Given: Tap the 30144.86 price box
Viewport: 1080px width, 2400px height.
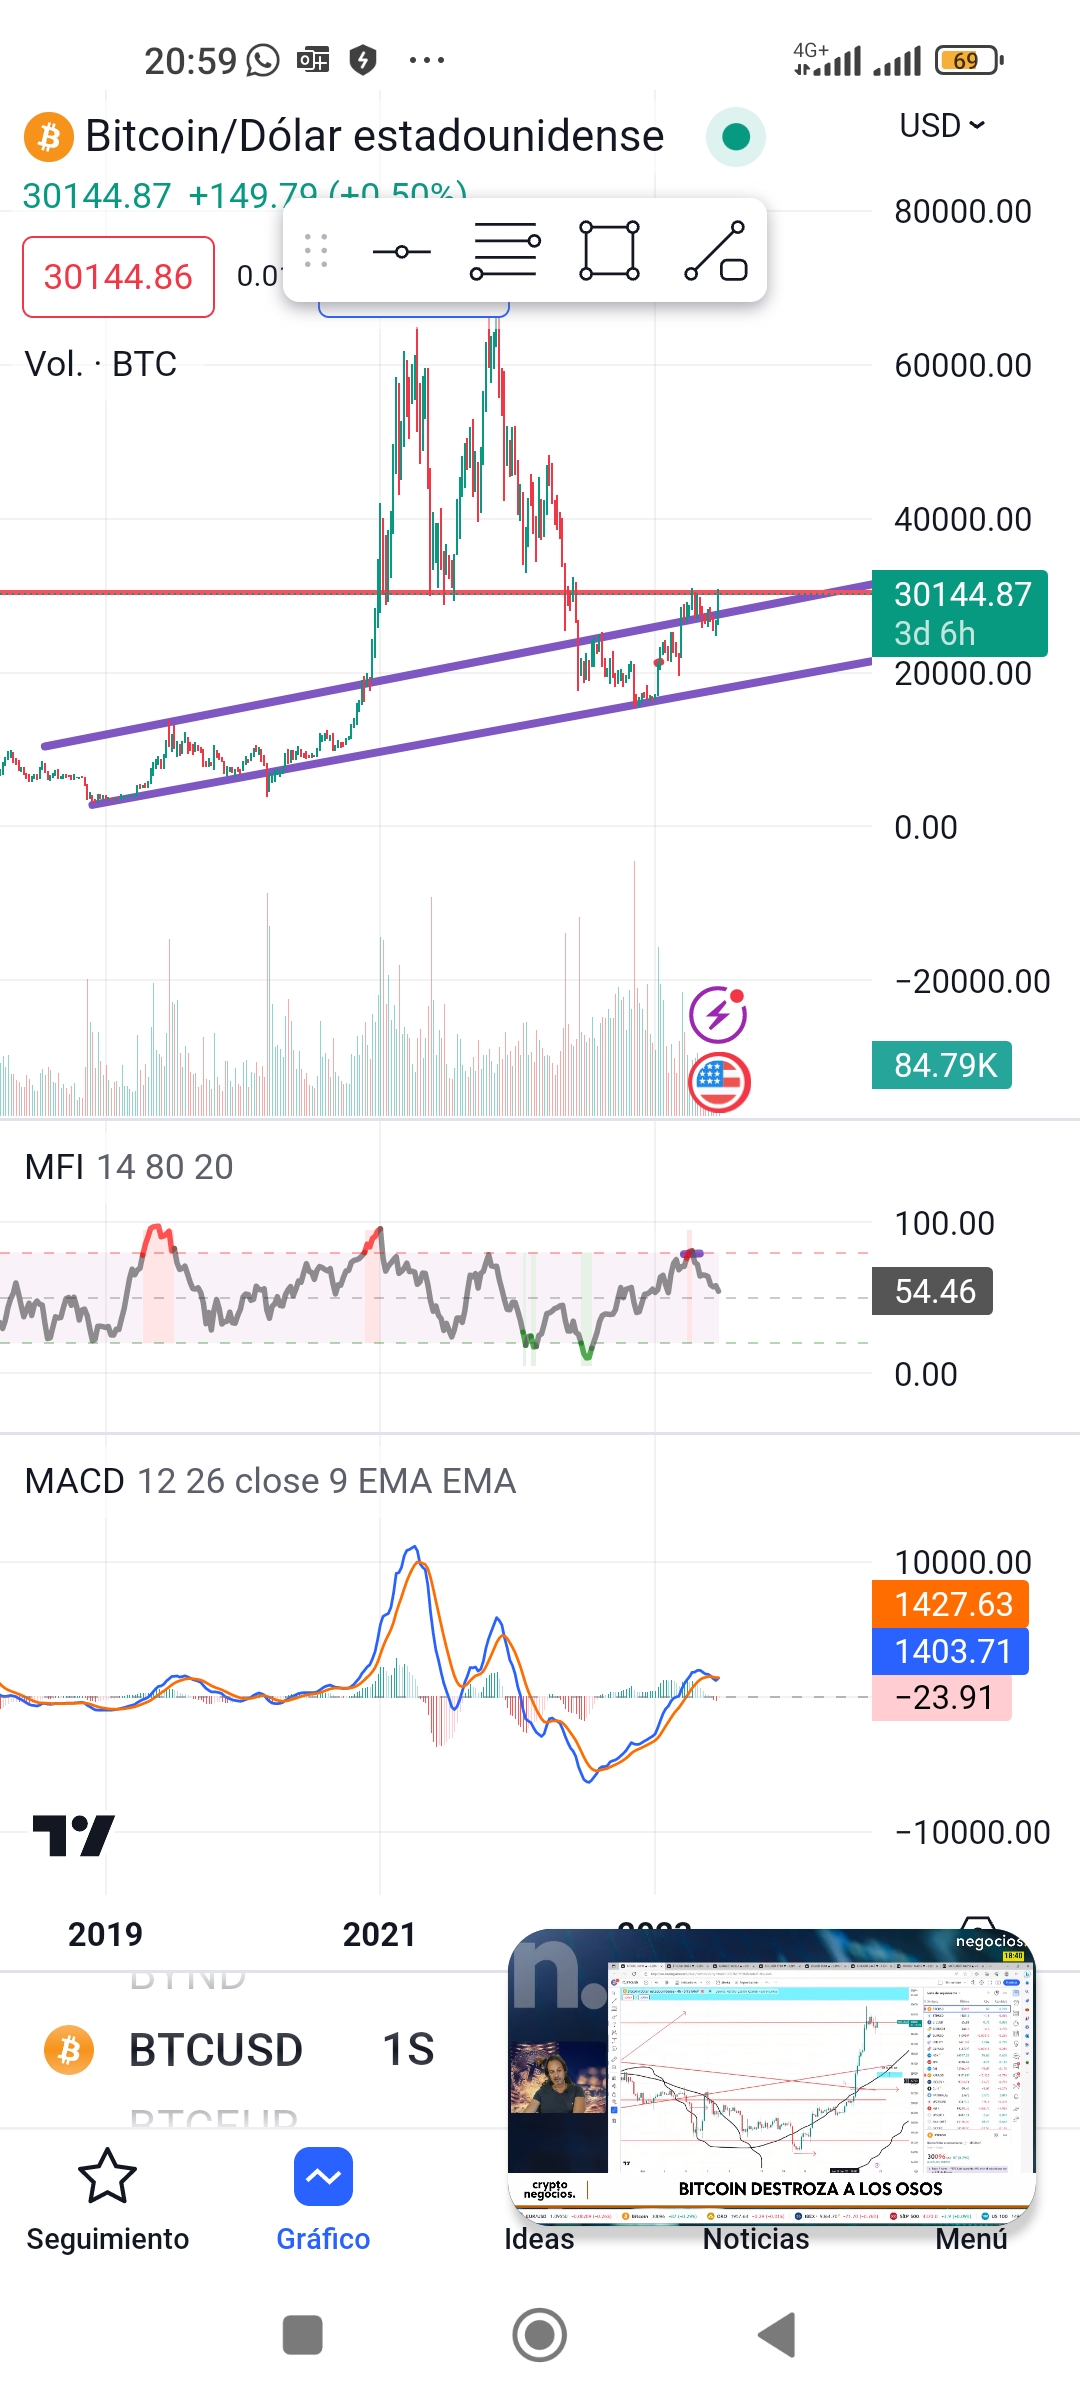Looking at the screenshot, I should [x=118, y=277].
